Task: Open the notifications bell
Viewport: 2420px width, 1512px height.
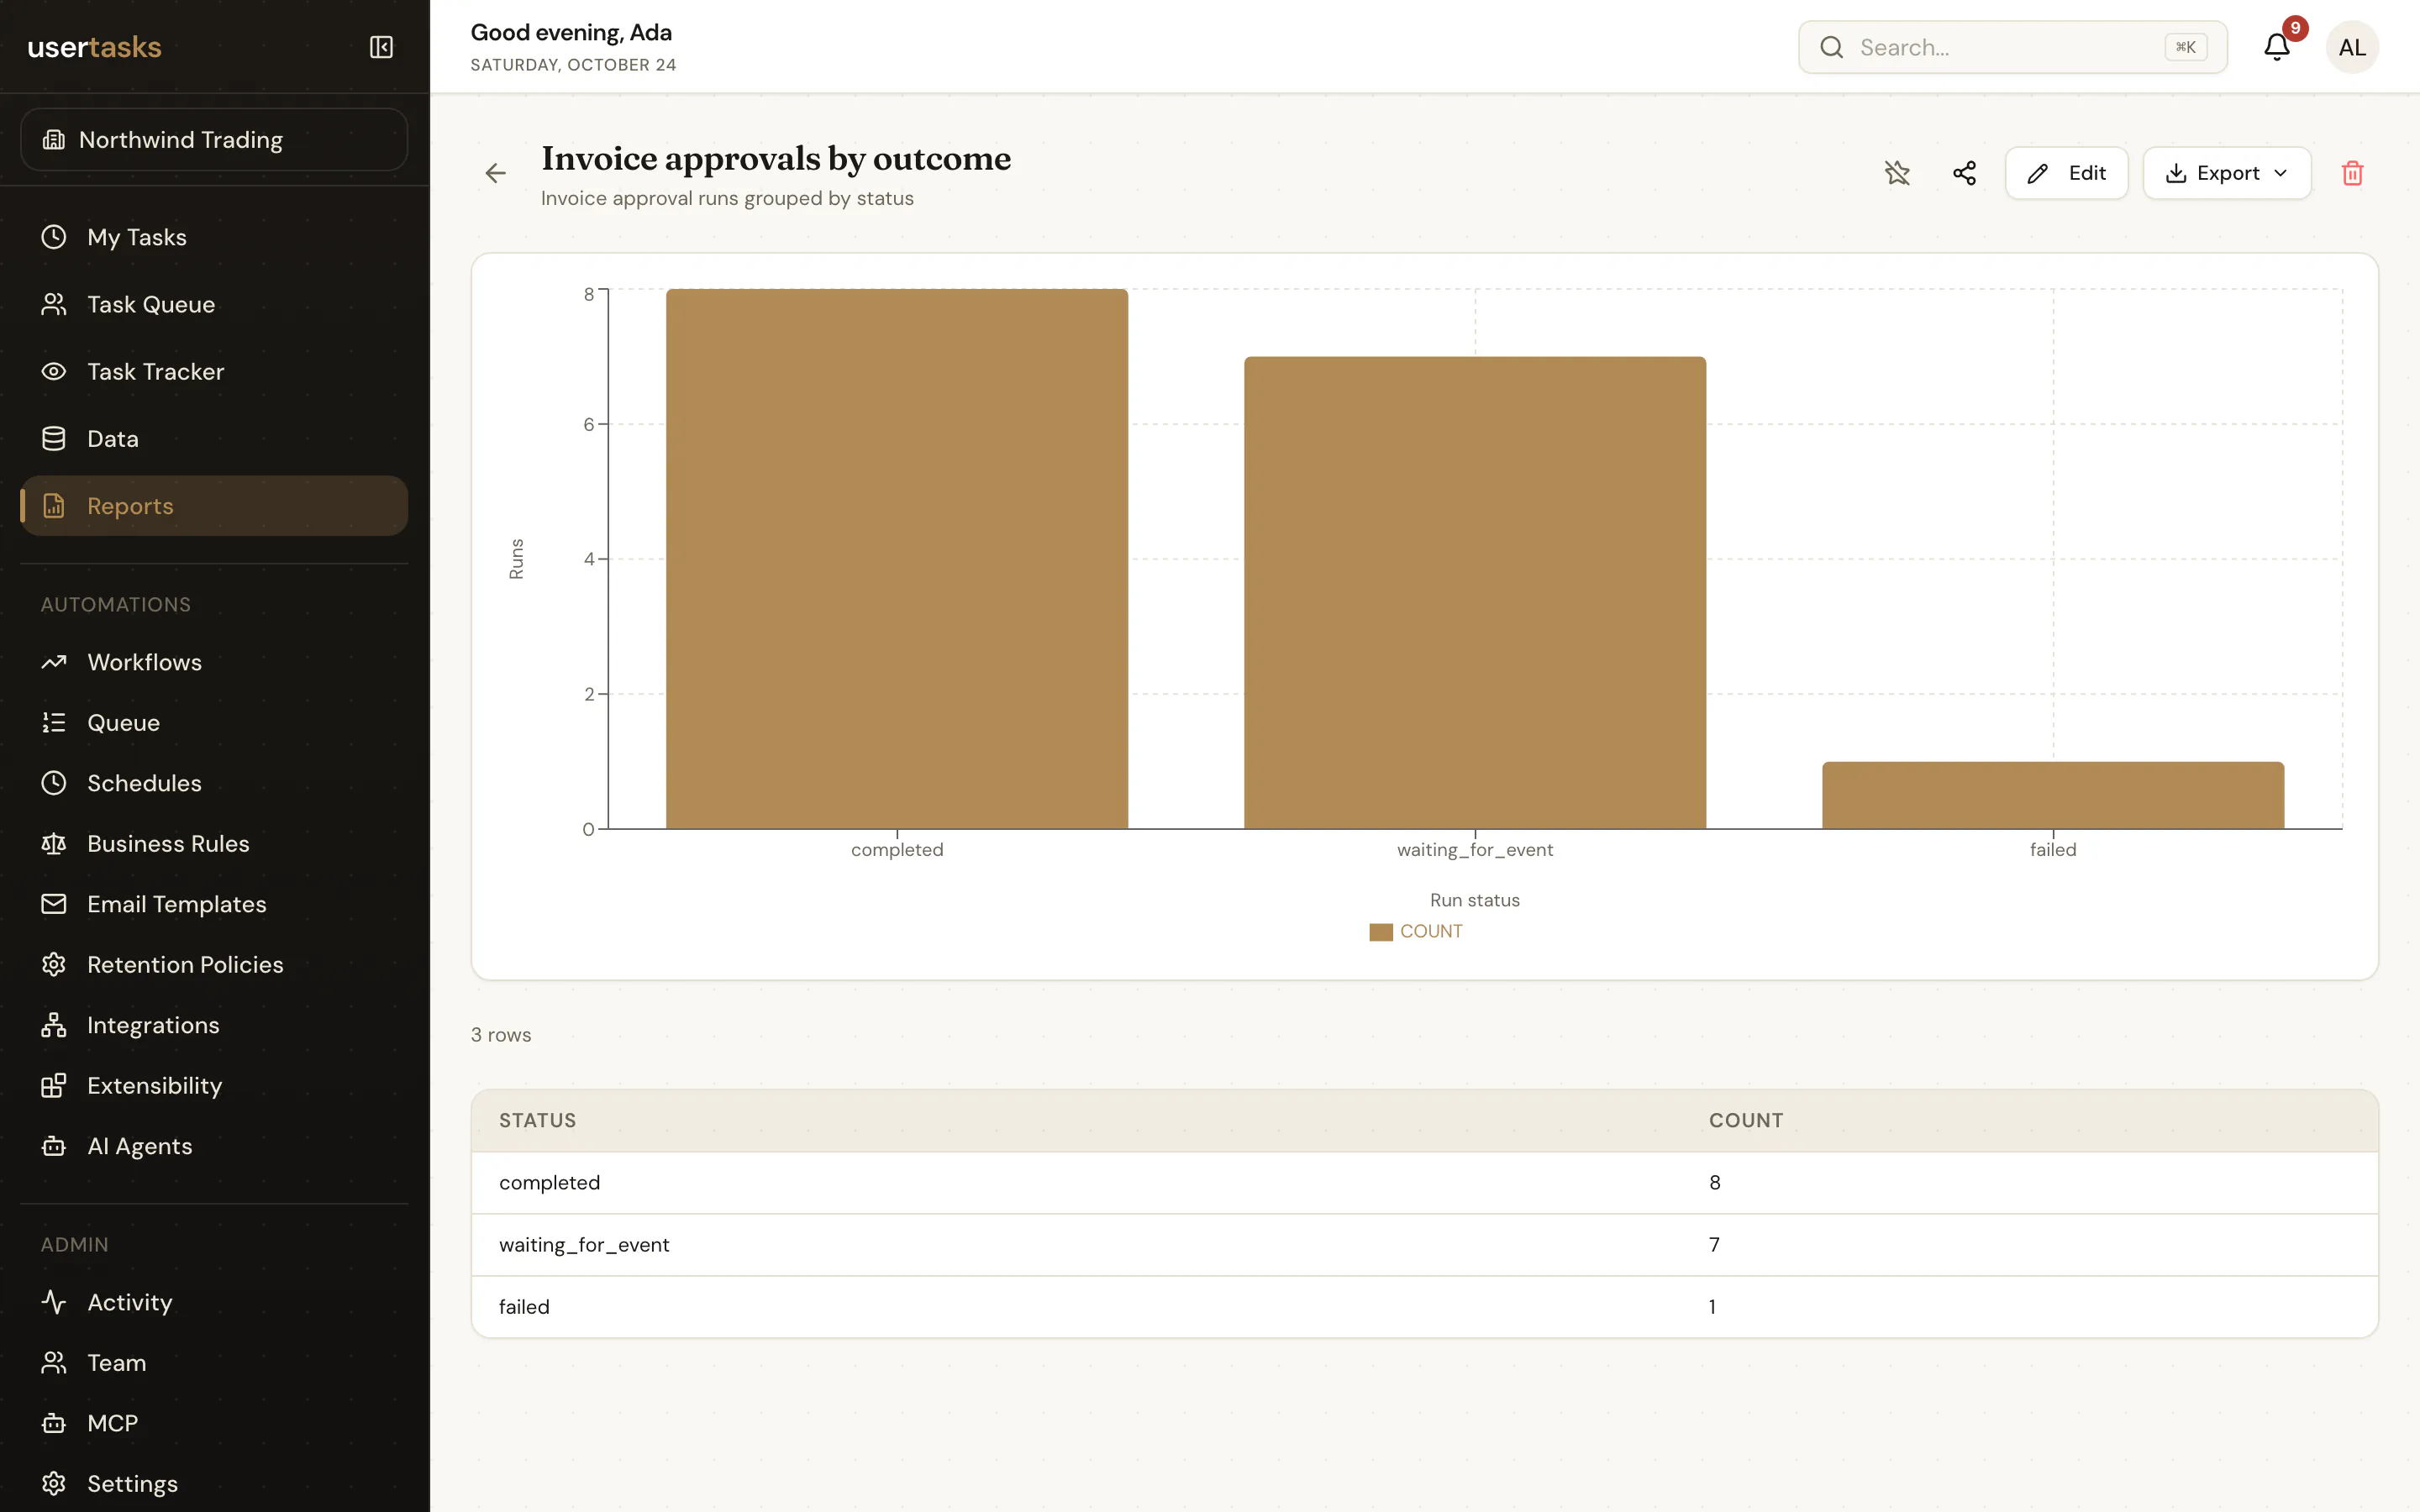Action: click(2277, 47)
